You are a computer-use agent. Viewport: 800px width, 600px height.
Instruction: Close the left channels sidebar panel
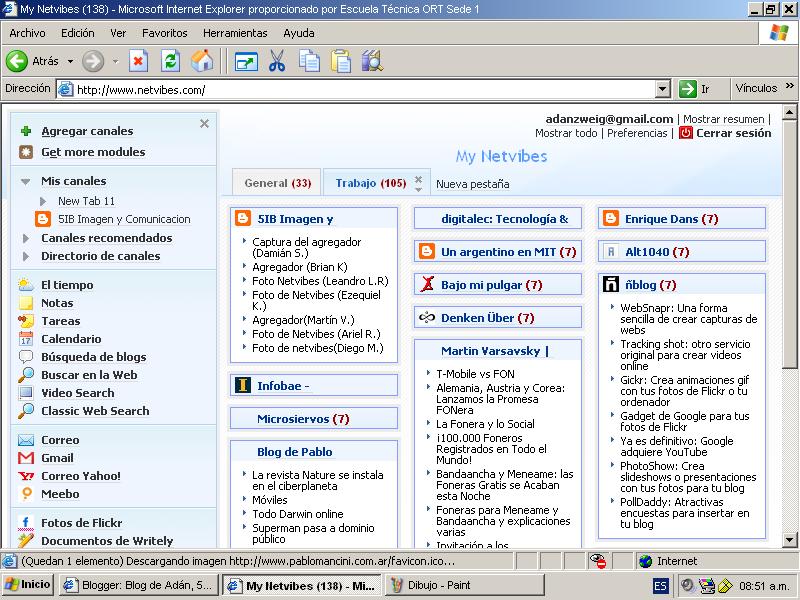pos(205,123)
